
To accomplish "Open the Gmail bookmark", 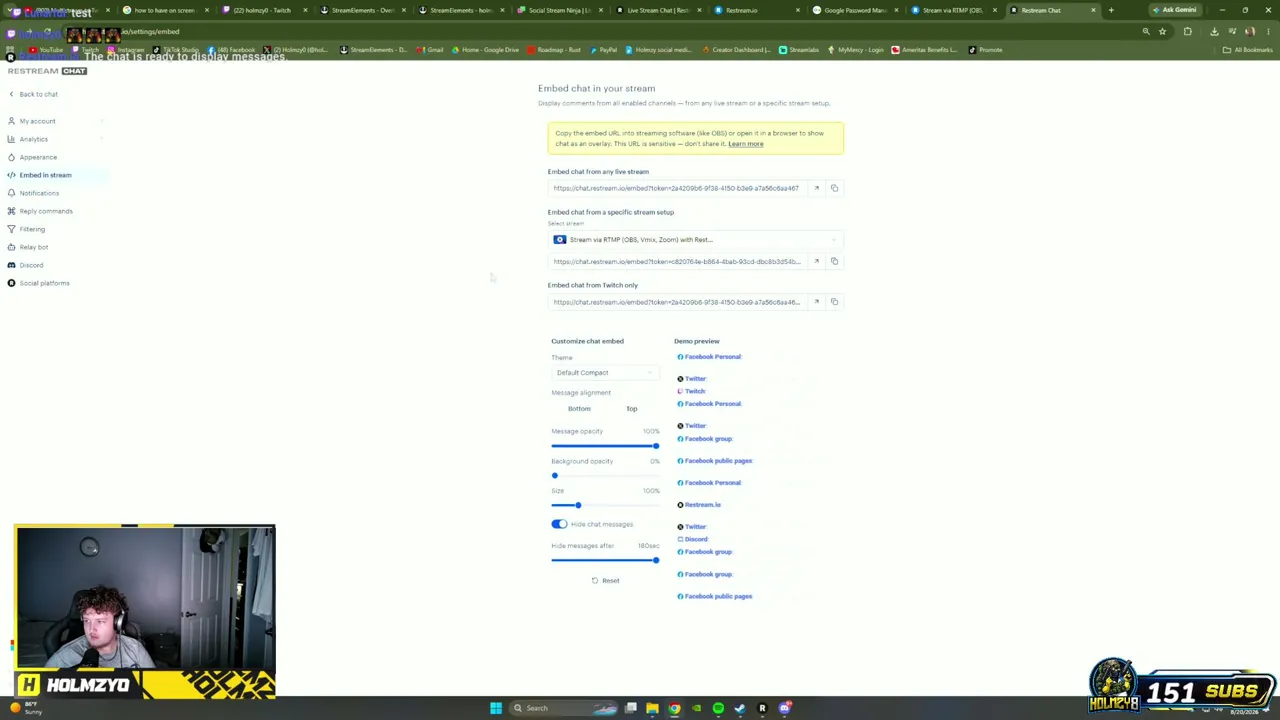I will (x=431, y=50).
